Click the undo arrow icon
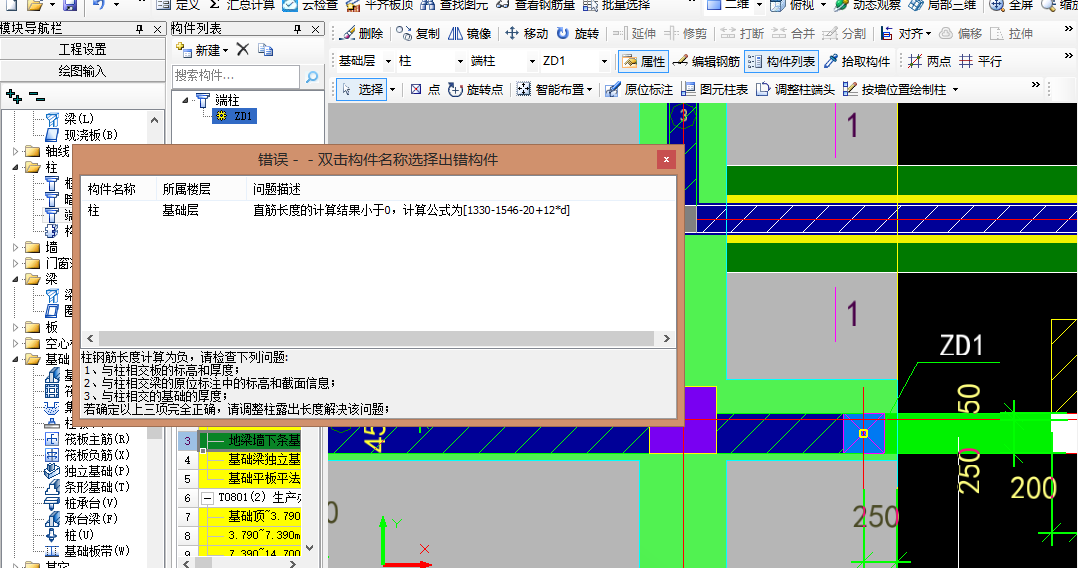 click(98, 5)
